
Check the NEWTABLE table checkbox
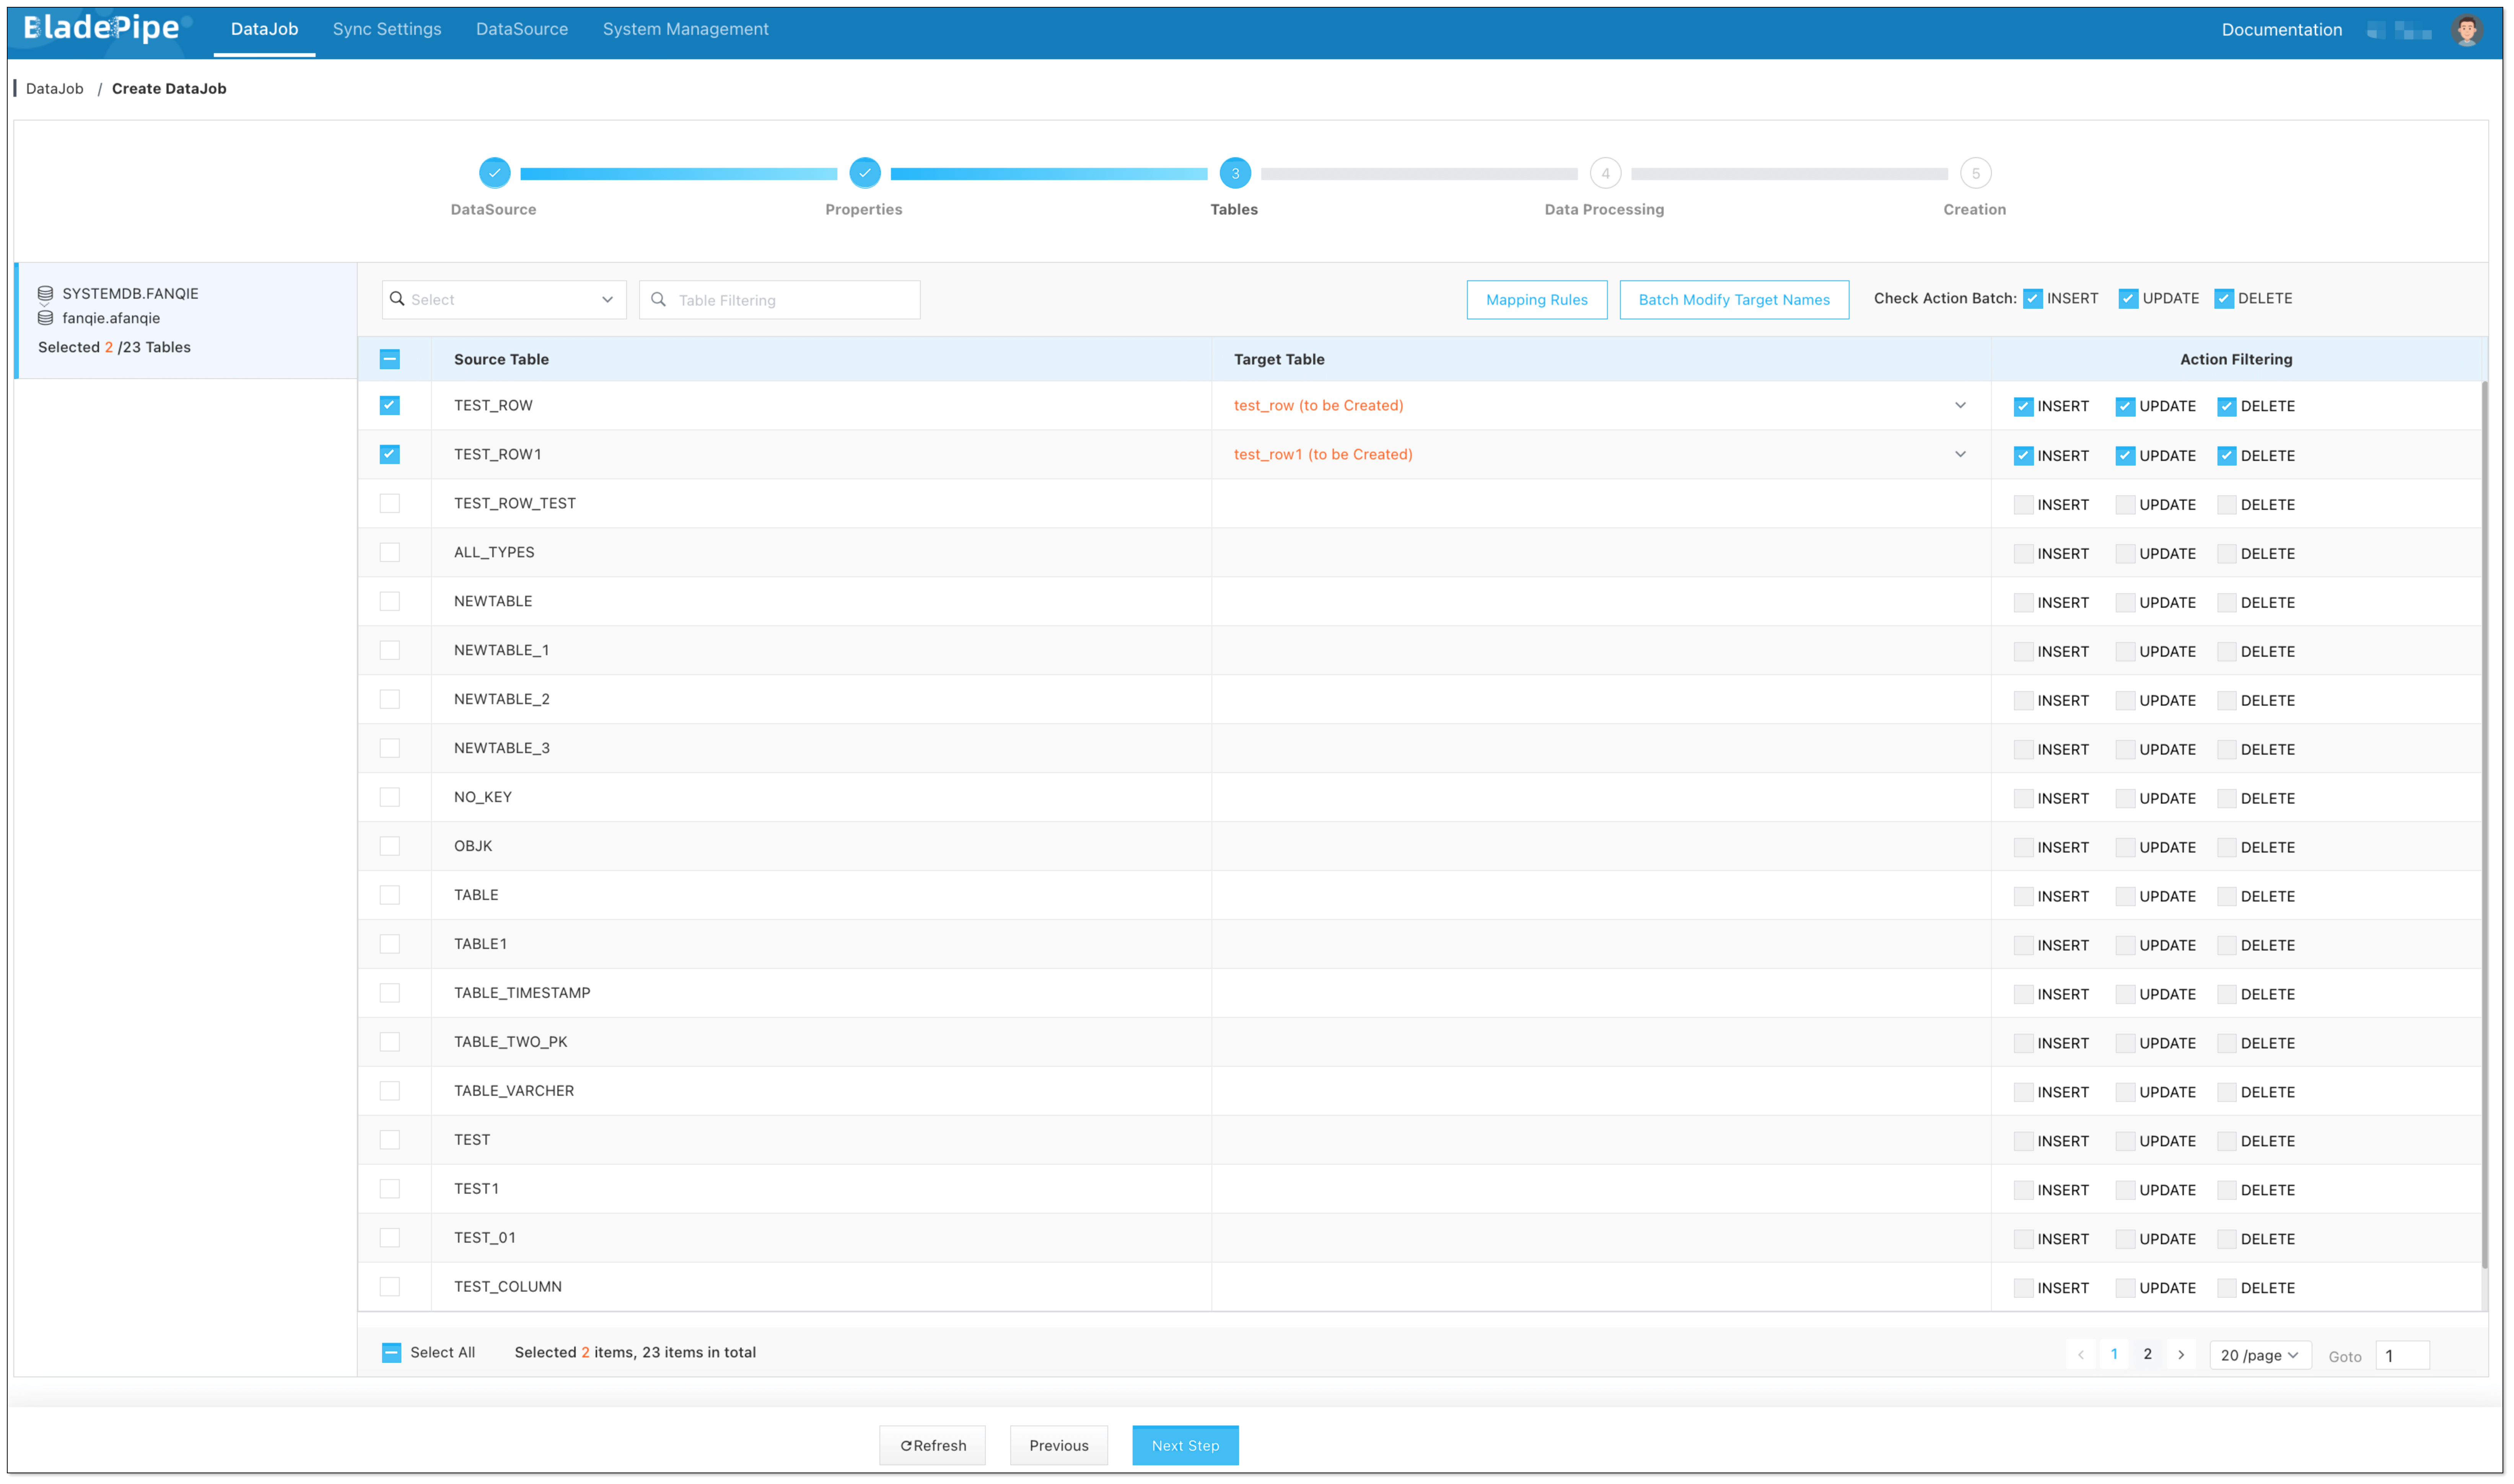390,601
